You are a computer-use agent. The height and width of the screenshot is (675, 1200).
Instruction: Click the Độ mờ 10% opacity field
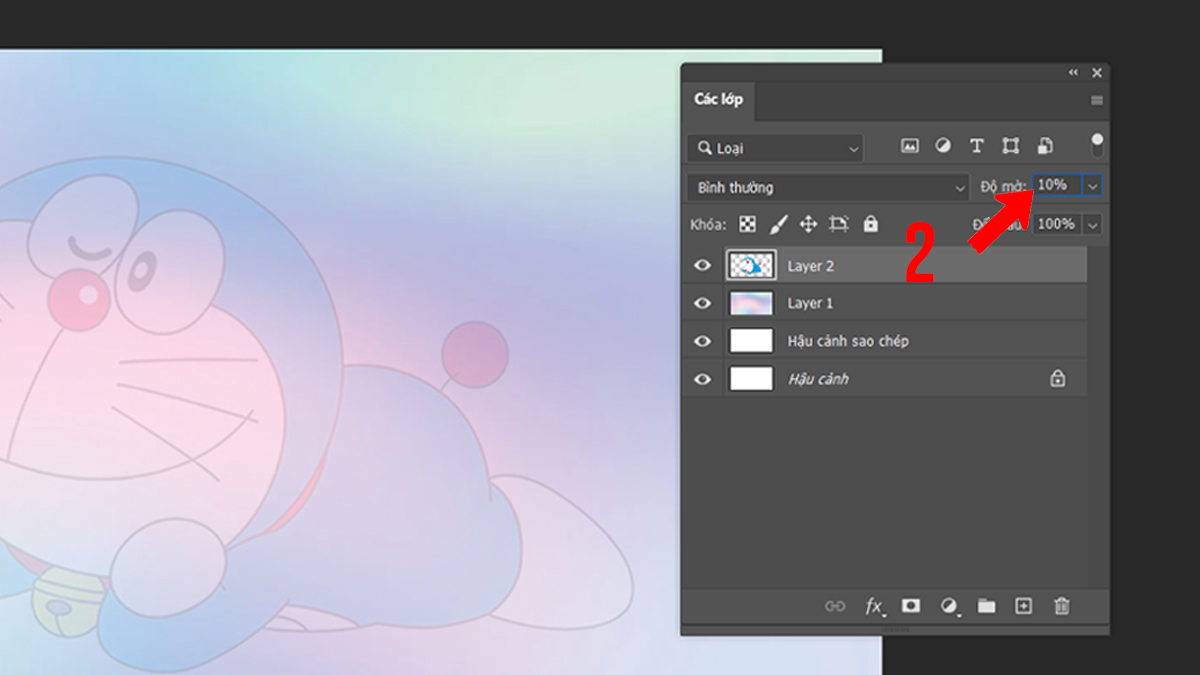coord(1058,186)
